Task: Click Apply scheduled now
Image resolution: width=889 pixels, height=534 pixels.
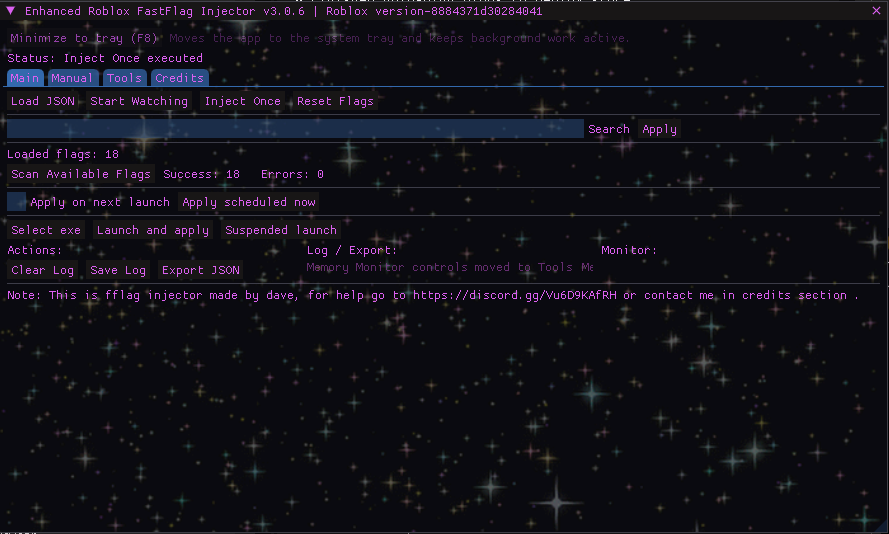Action: pos(249,202)
